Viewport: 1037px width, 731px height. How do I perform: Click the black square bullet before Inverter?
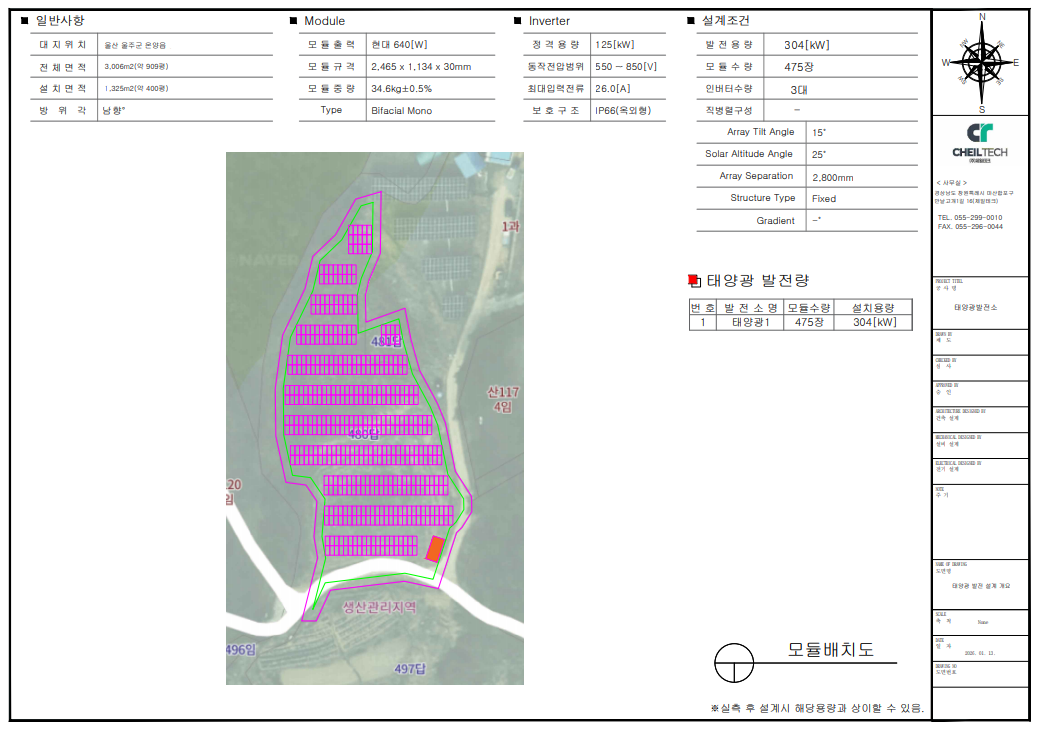click(518, 21)
